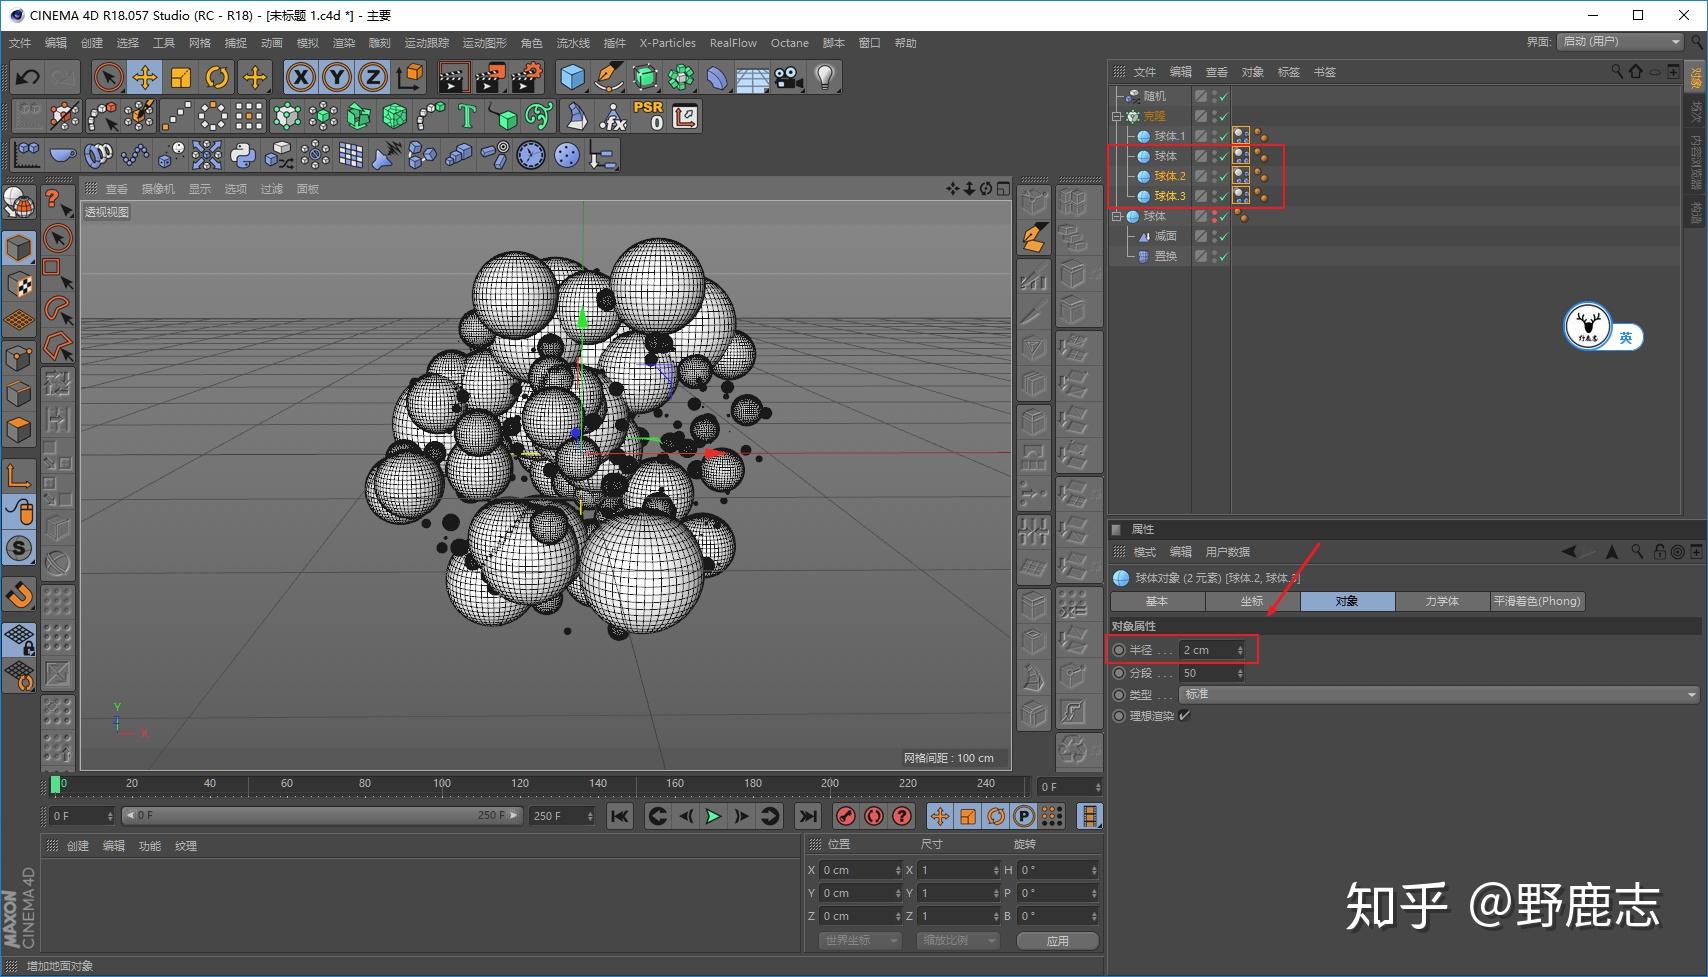1708x977 pixels.
Task: Click dynamics tag on 球体.1
Action: coord(1241,136)
